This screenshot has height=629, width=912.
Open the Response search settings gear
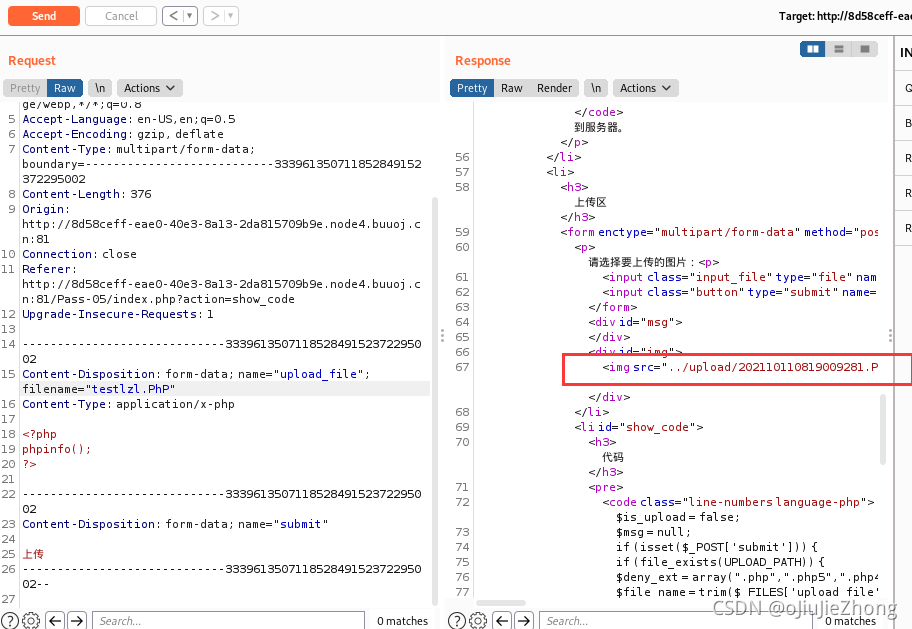[478, 621]
